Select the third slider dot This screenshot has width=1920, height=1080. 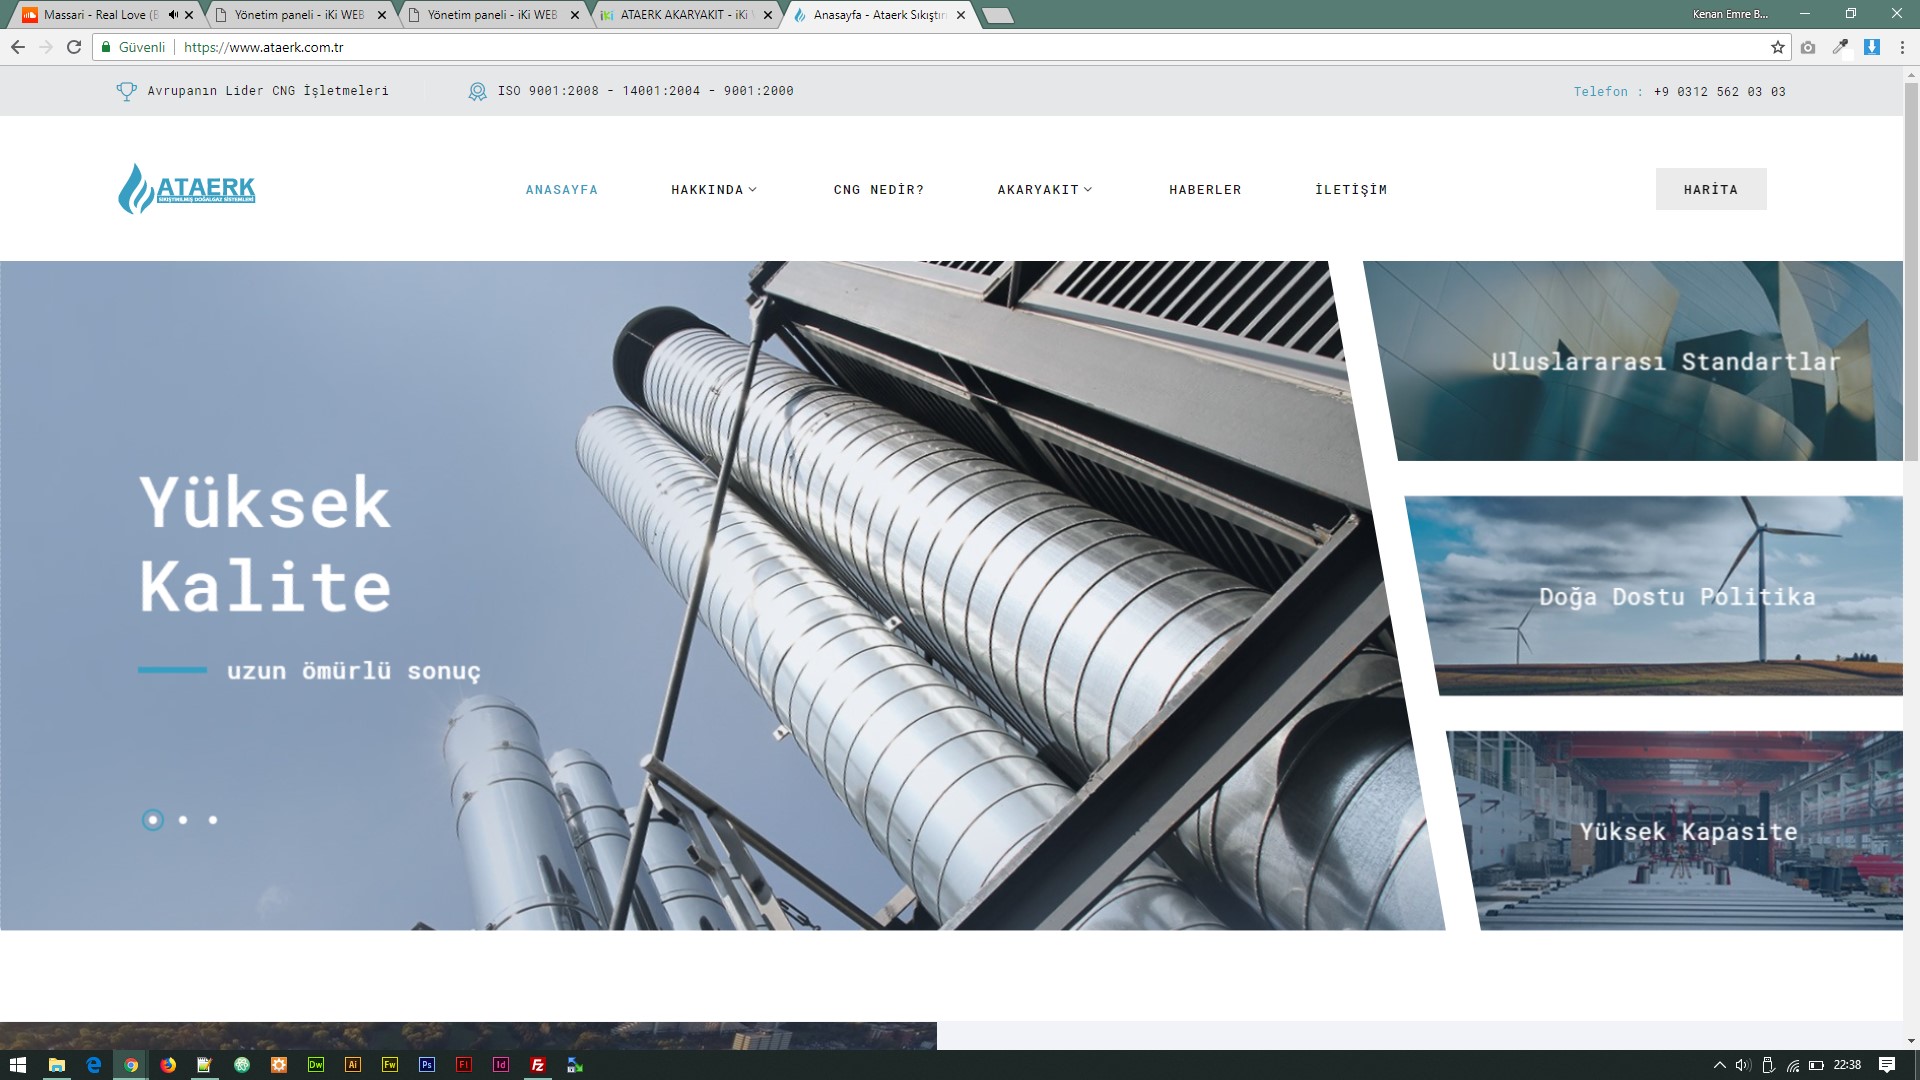pos(213,820)
